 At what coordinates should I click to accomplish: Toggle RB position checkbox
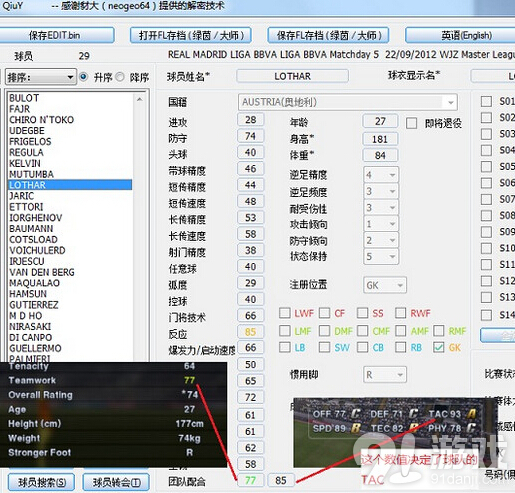point(400,347)
